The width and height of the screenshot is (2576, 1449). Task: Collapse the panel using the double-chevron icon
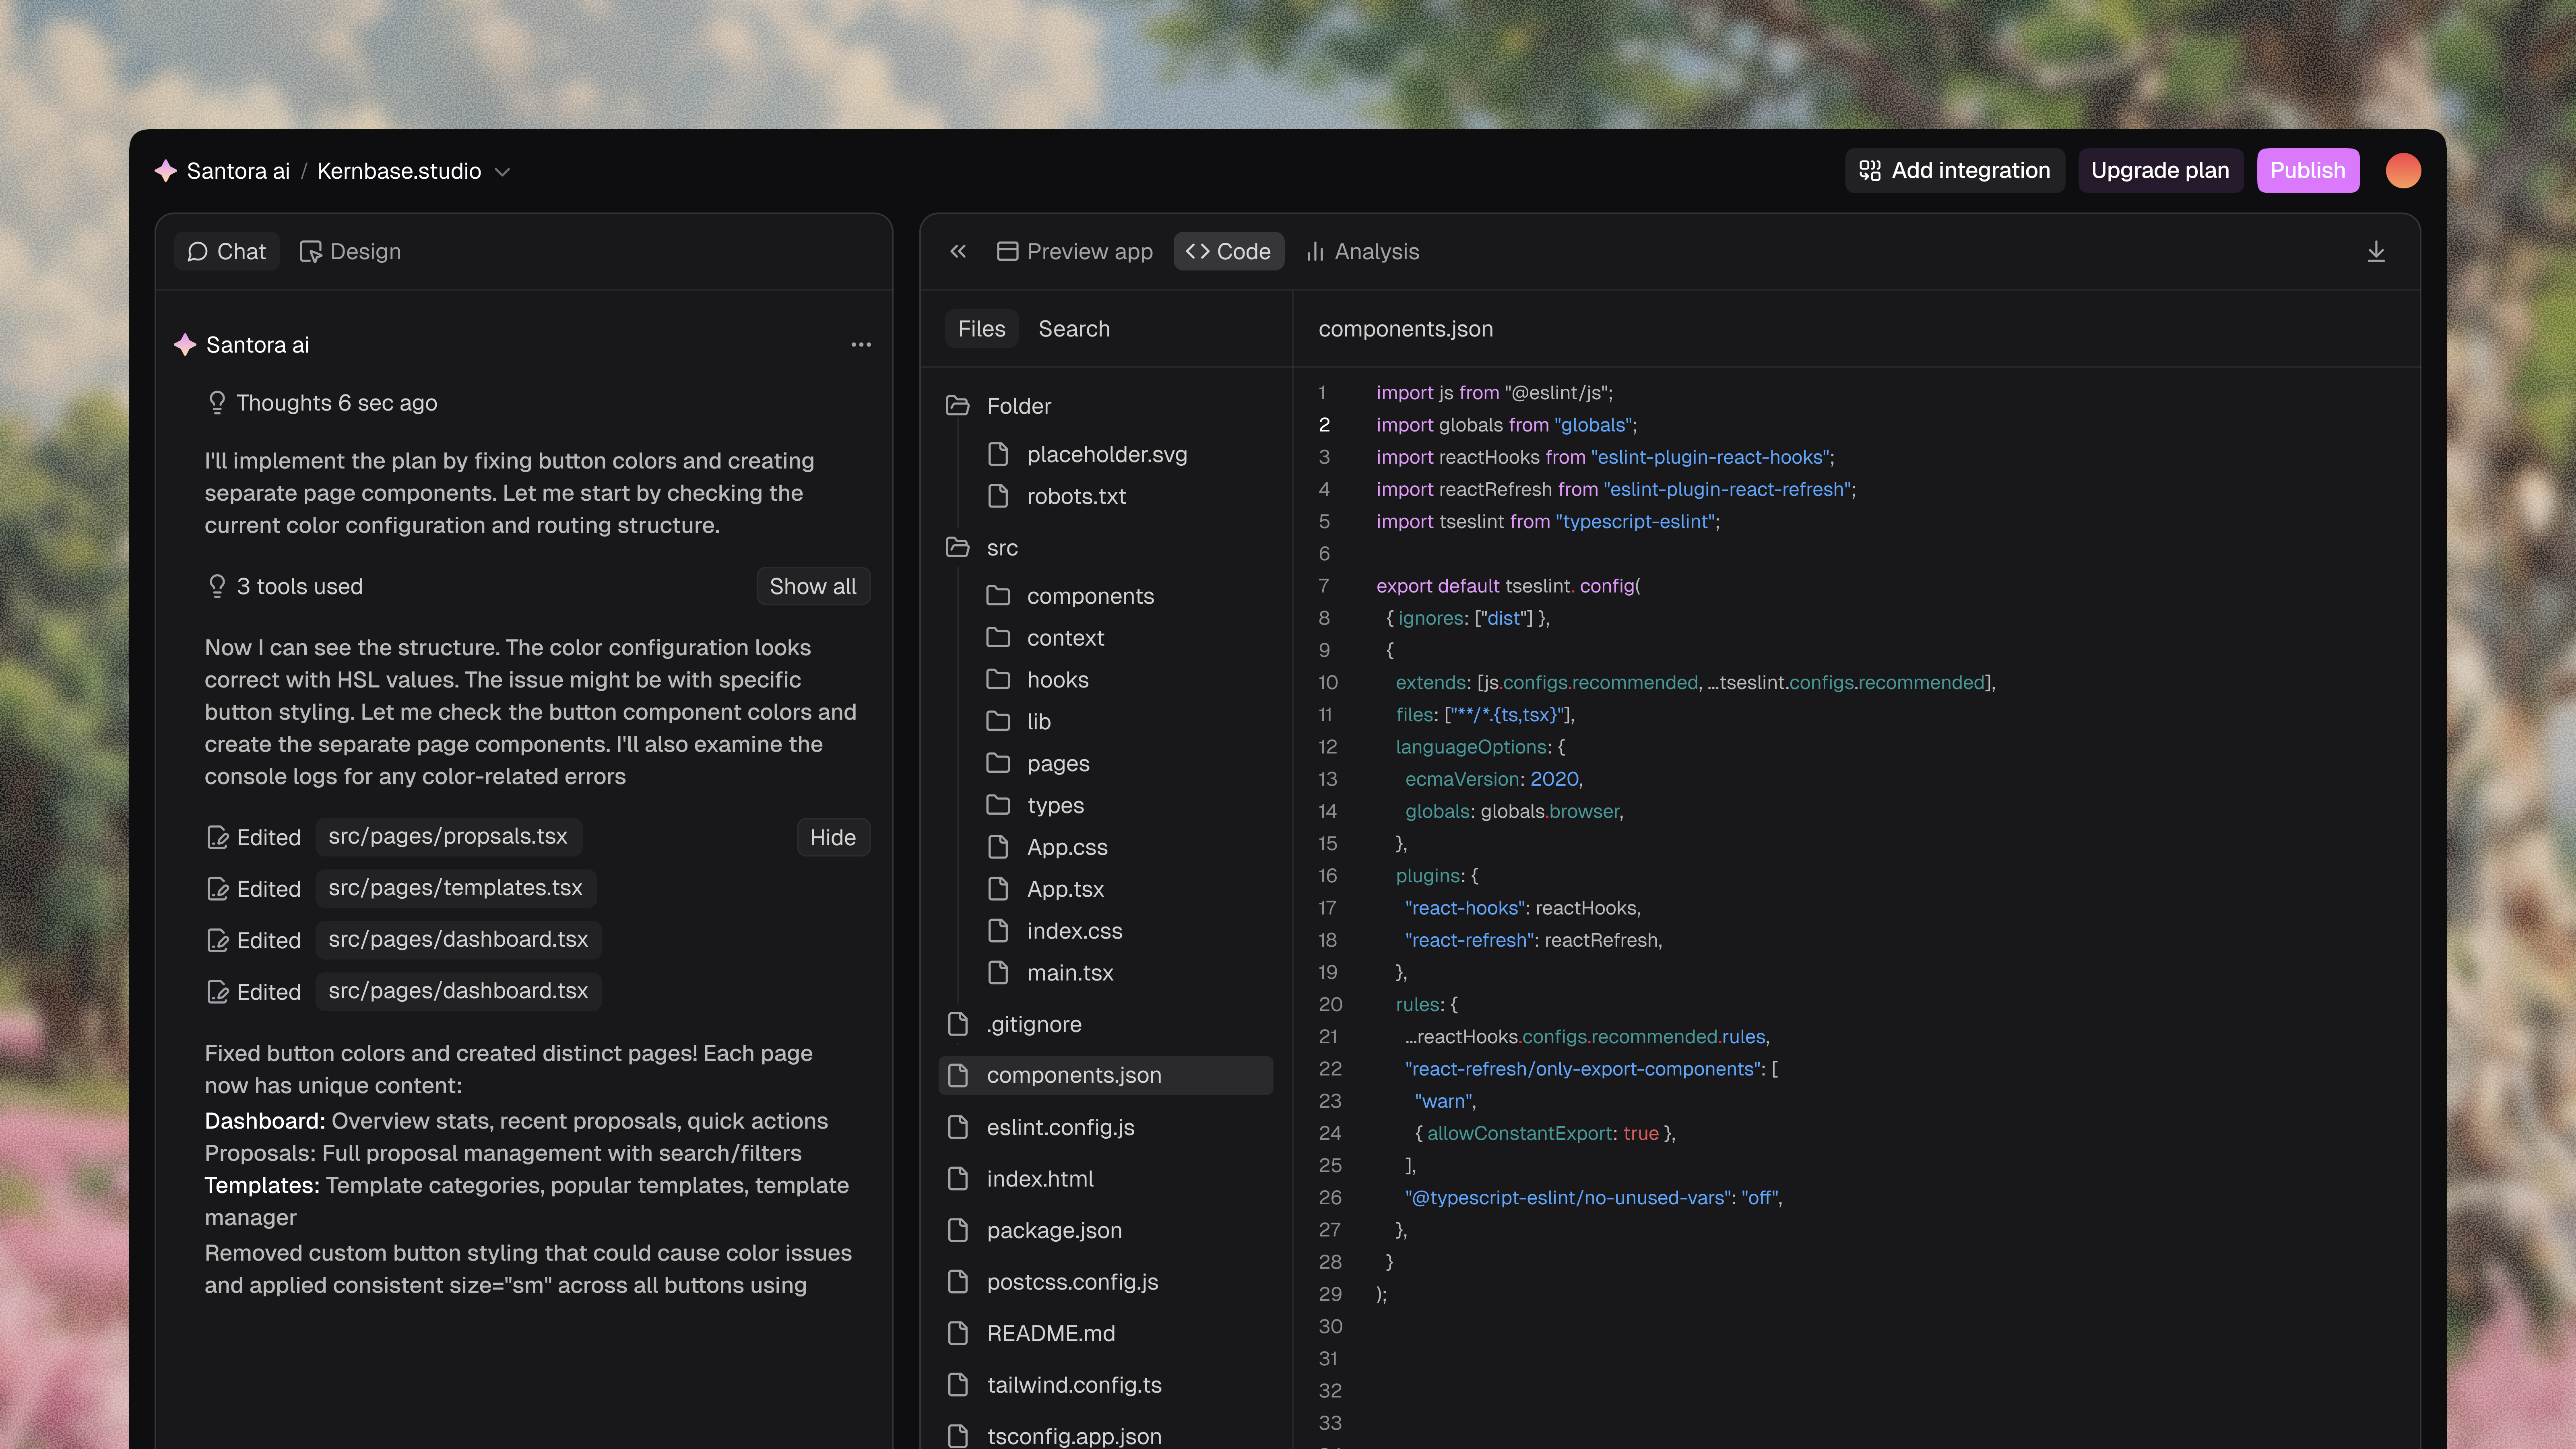click(x=958, y=251)
